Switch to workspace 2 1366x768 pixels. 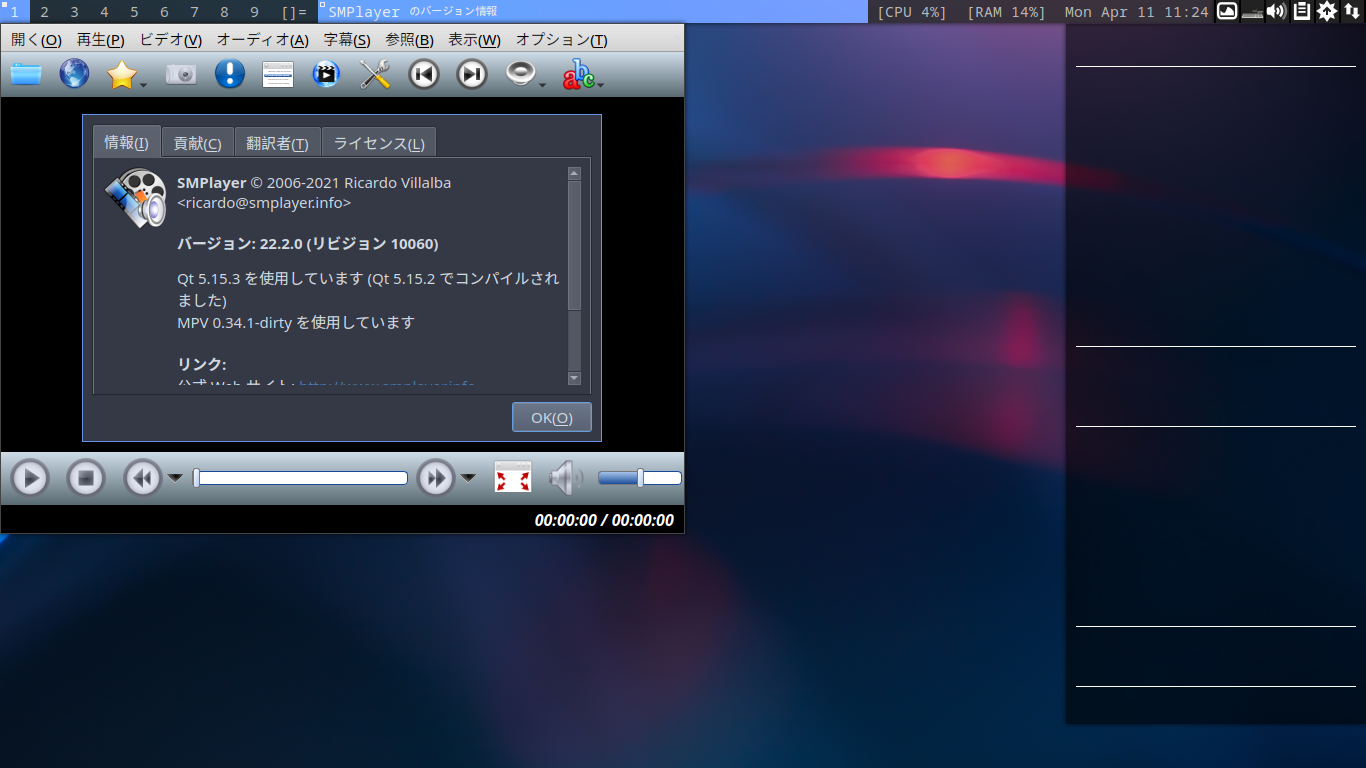point(44,12)
